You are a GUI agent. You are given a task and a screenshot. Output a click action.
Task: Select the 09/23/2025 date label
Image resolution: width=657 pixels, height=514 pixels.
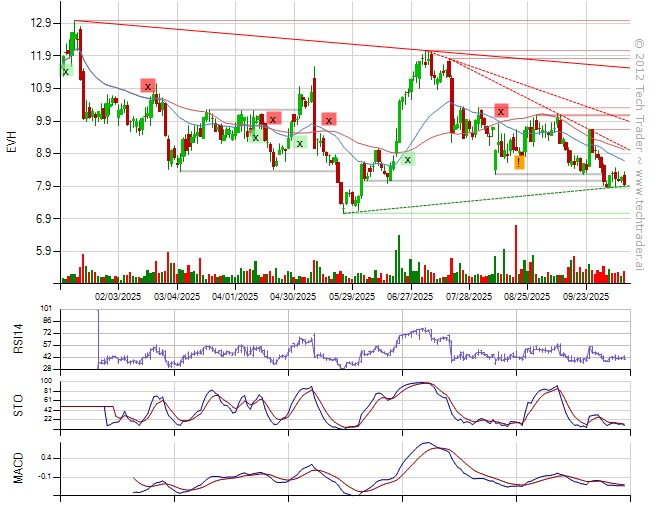586,296
